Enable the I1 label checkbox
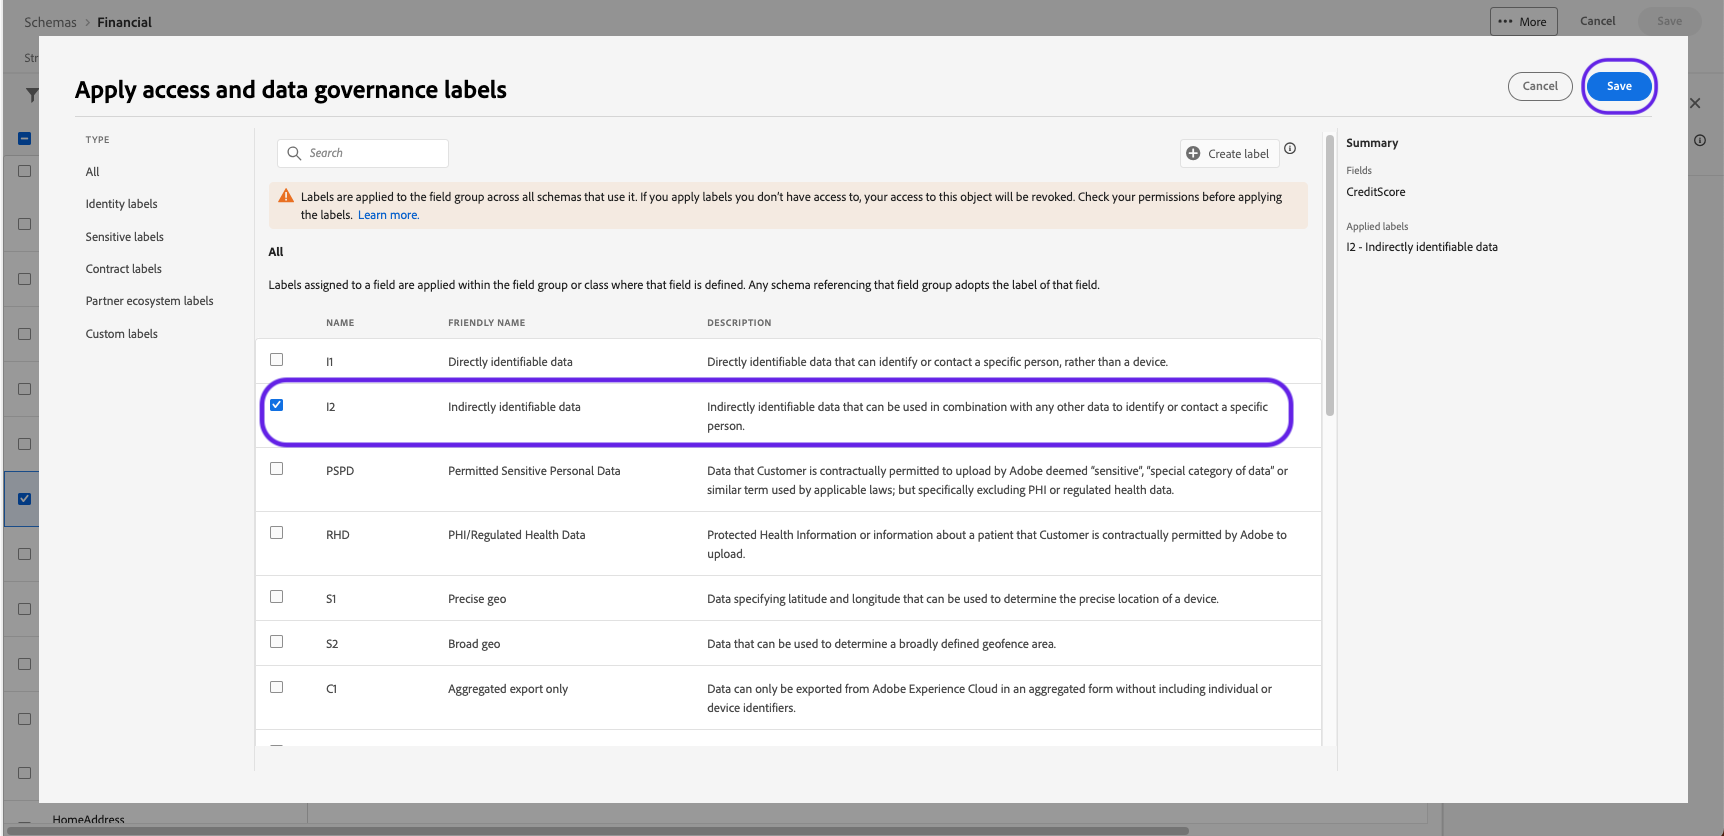 (277, 360)
